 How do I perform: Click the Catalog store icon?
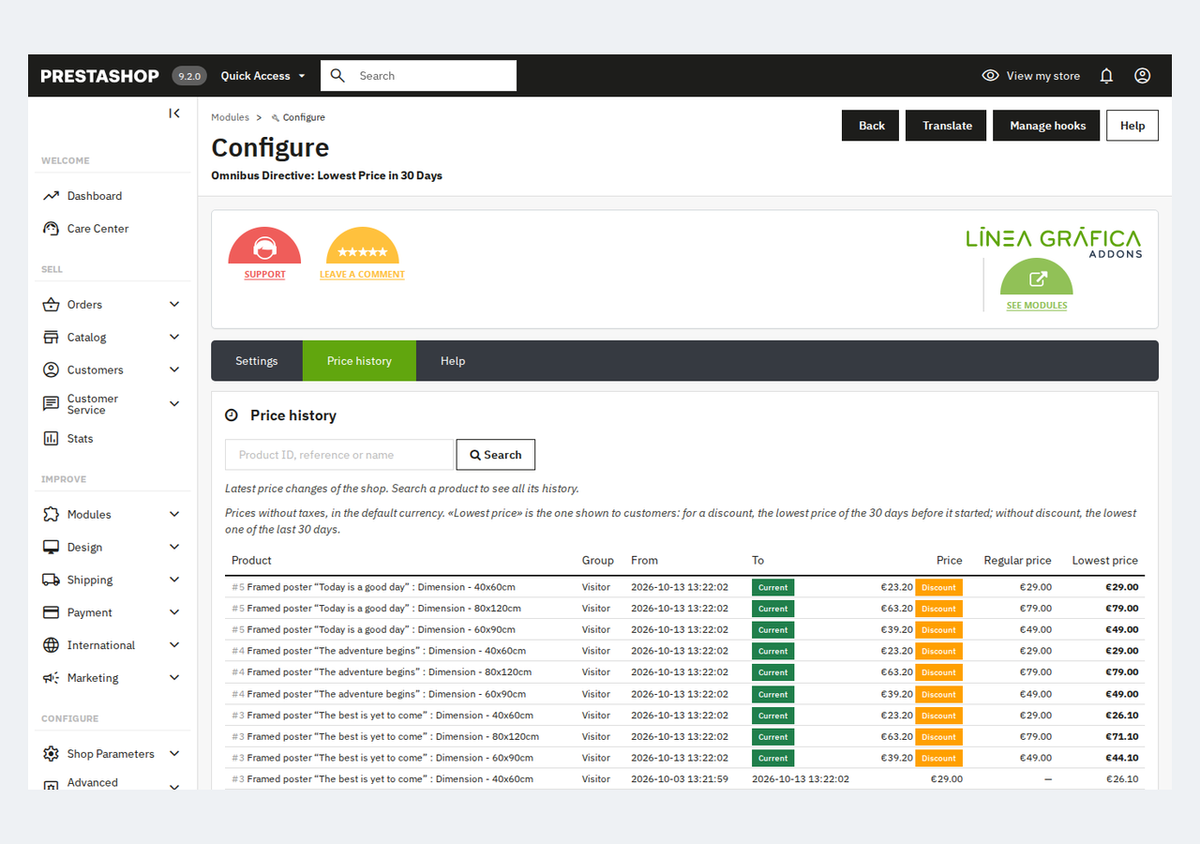(51, 338)
